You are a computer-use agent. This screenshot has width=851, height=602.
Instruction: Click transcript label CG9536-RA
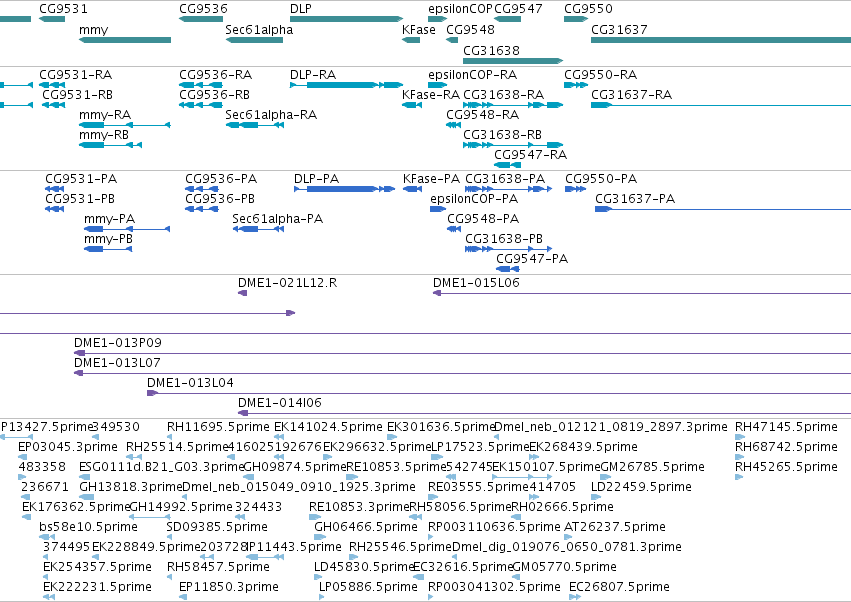pos(215,74)
